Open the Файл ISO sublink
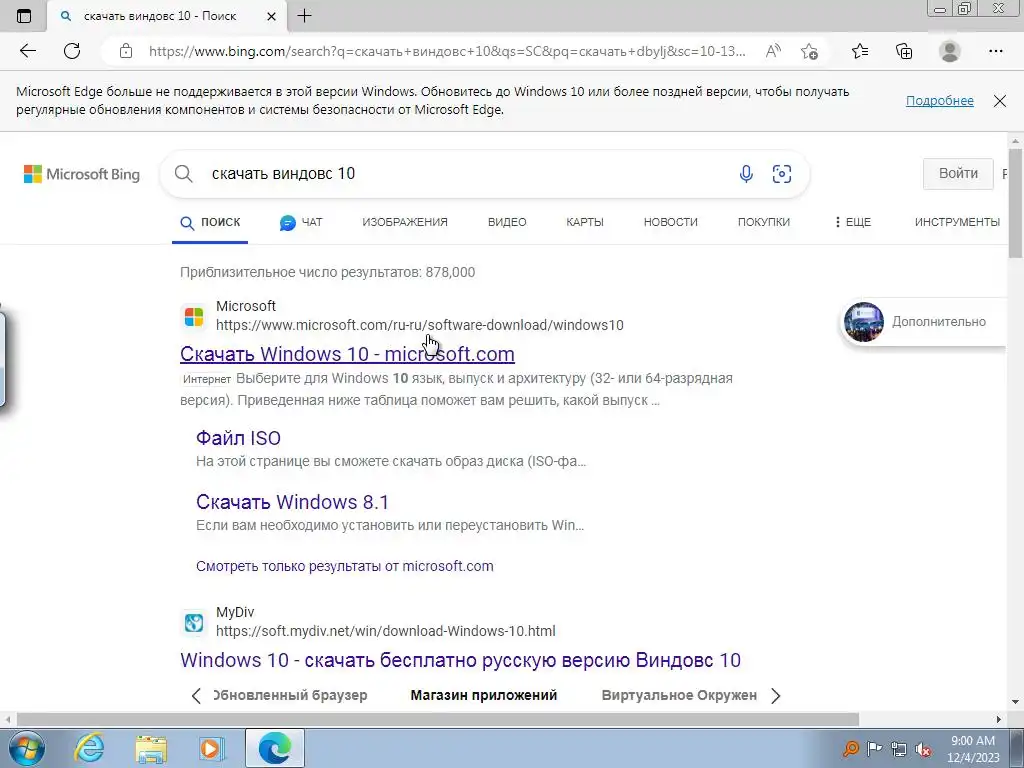The width and height of the screenshot is (1024, 768). pyautogui.click(x=238, y=438)
